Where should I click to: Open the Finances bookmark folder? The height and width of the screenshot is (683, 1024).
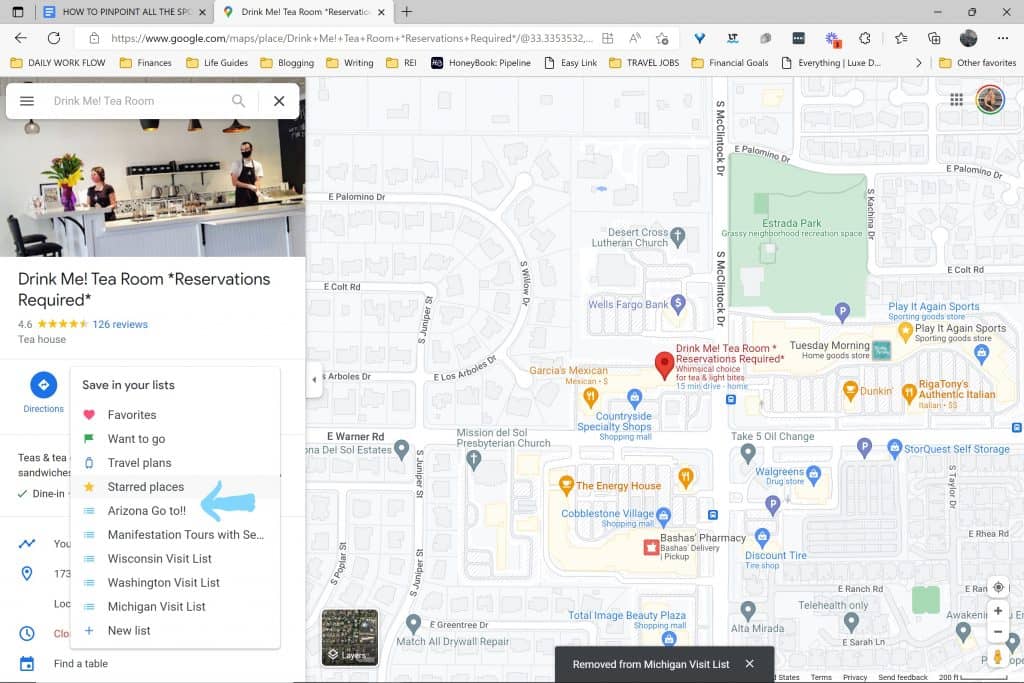[146, 63]
